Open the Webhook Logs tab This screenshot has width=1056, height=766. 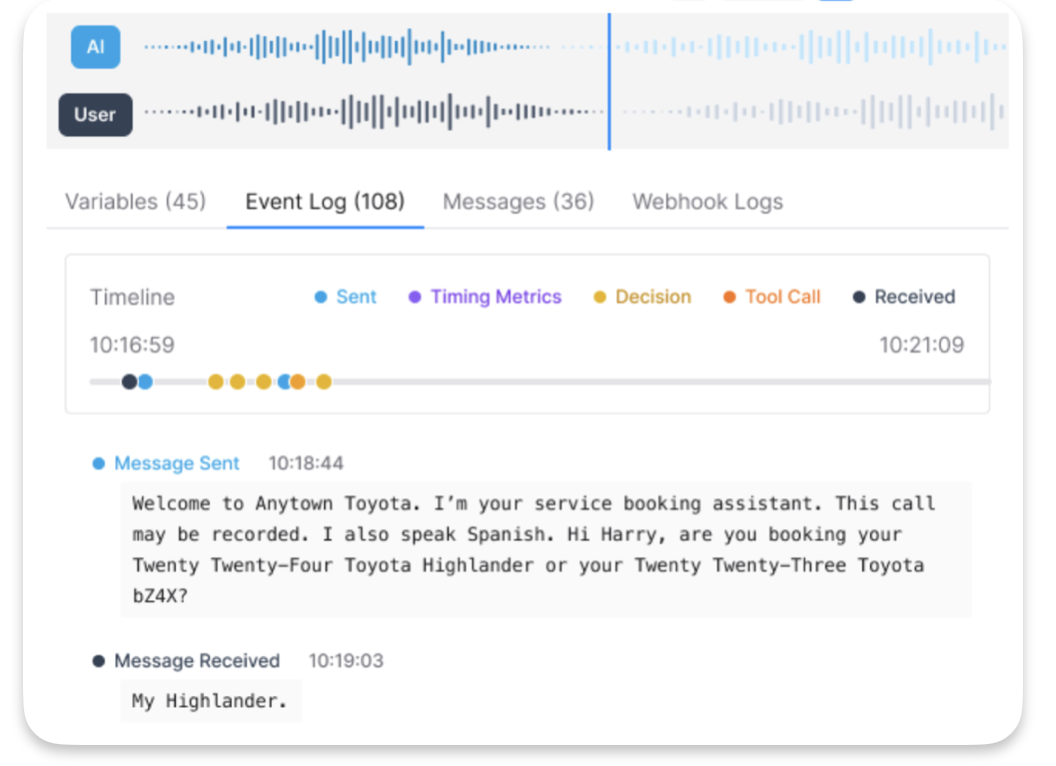[x=707, y=202]
